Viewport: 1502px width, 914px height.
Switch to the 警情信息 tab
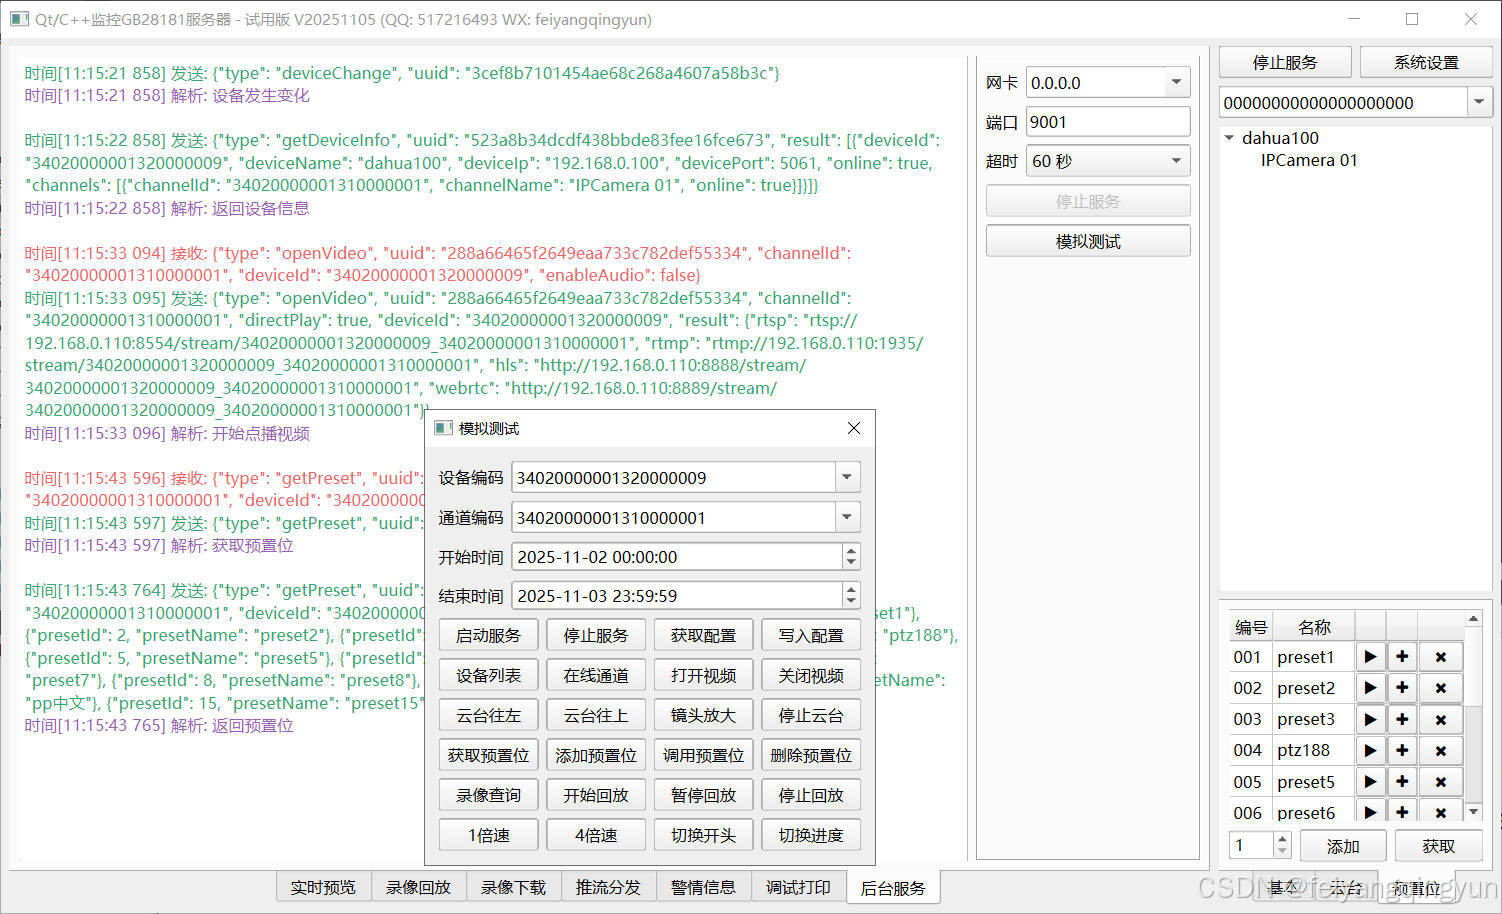703,887
